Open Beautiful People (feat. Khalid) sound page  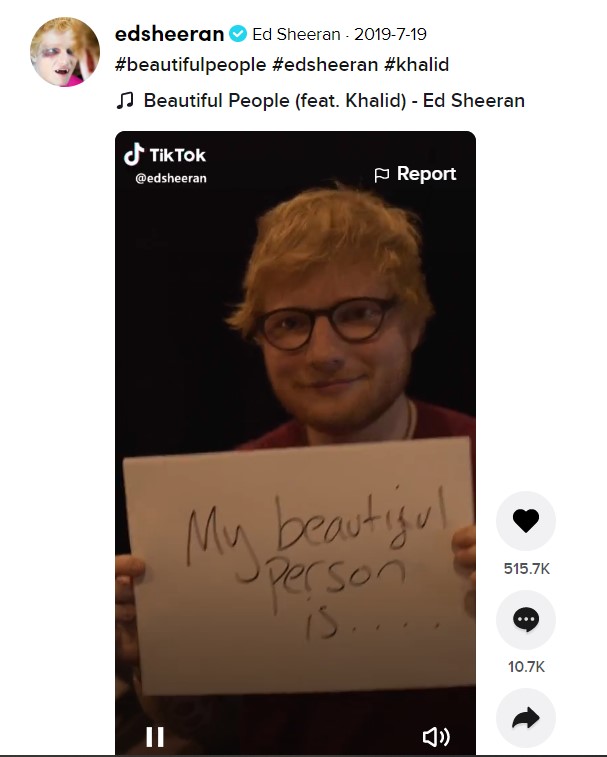(x=334, y=100)
